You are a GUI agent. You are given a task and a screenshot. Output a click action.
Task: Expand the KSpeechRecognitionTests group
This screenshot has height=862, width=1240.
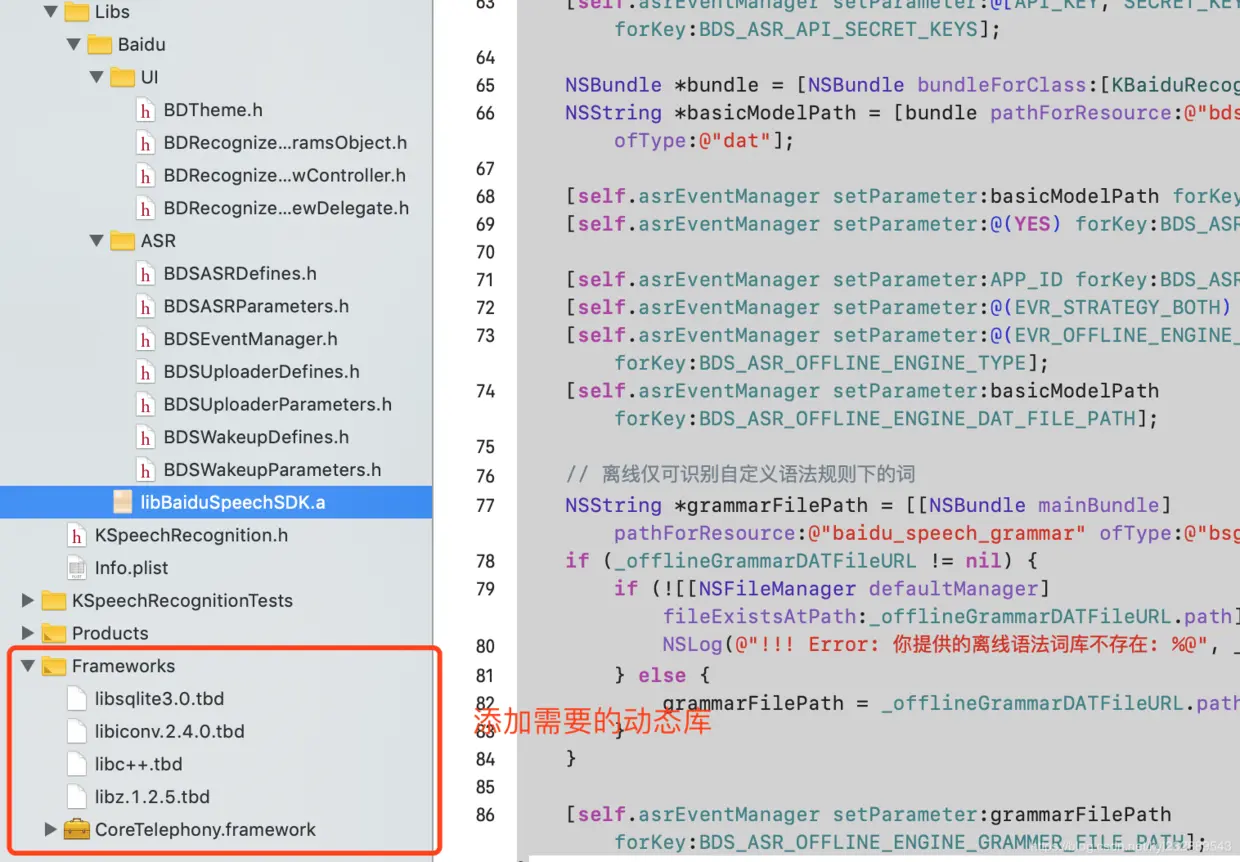click(x=28, y=601)
